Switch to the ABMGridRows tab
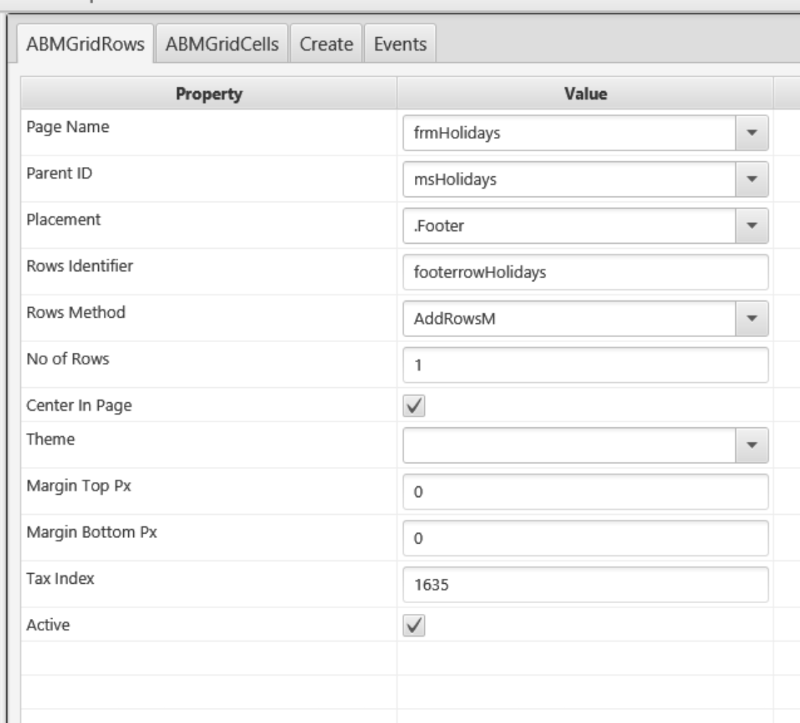This screenshot has height=723, width=800. coord(86,44)
